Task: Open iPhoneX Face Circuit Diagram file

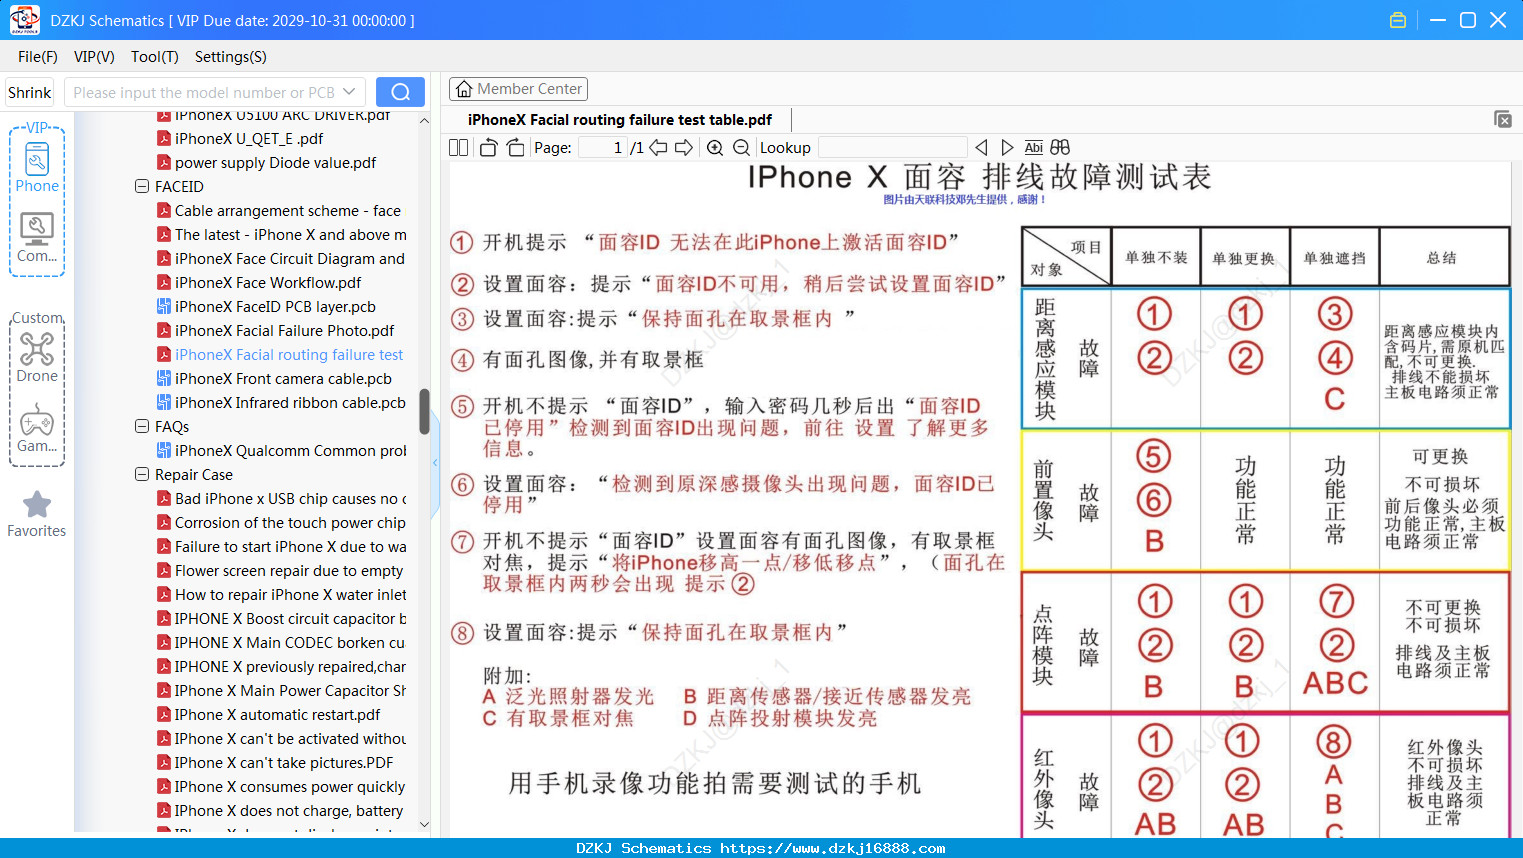Action: coord(281,259)
